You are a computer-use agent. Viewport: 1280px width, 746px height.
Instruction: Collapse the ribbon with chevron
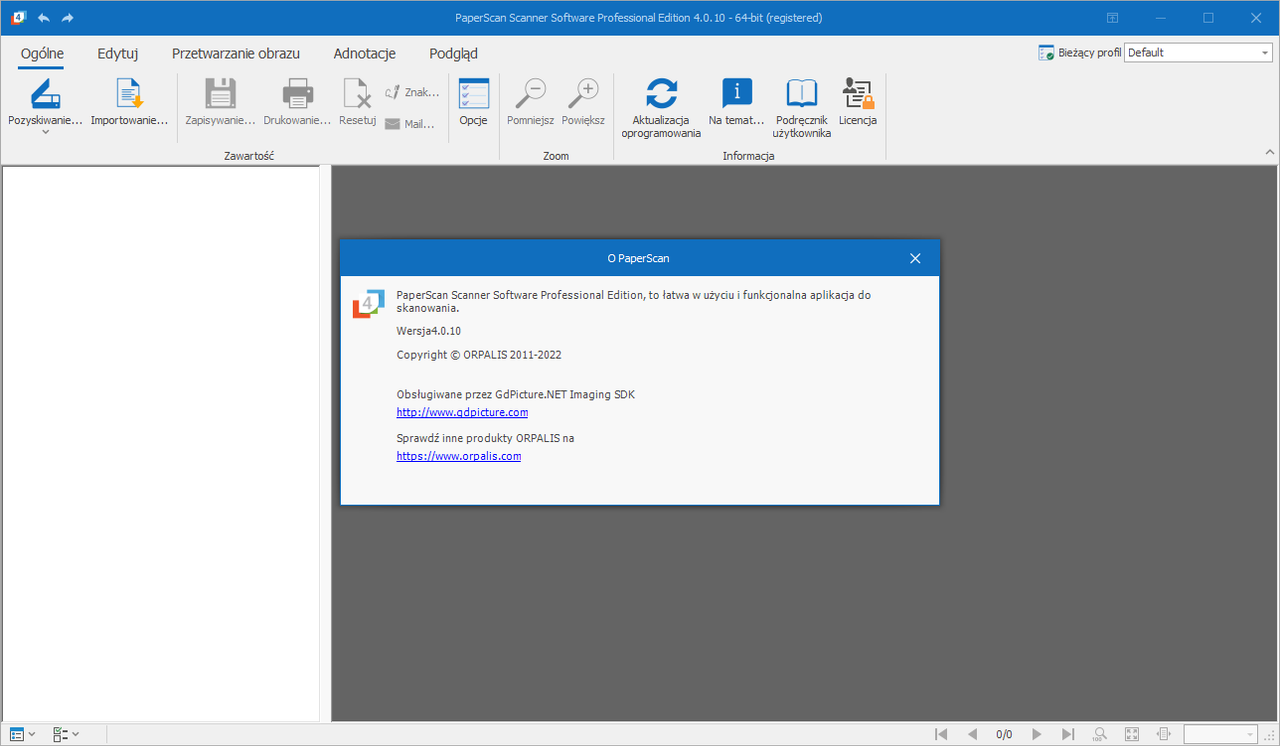point(1269,152)
